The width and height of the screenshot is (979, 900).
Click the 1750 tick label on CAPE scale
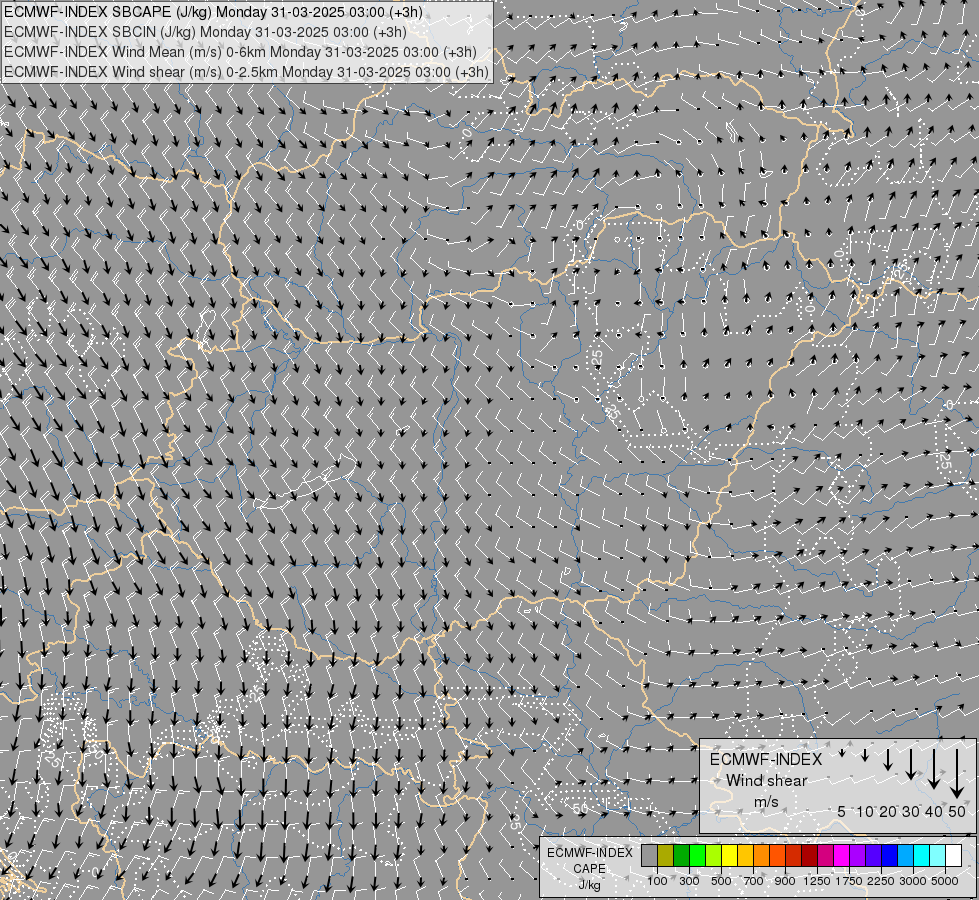coord(849,881)
